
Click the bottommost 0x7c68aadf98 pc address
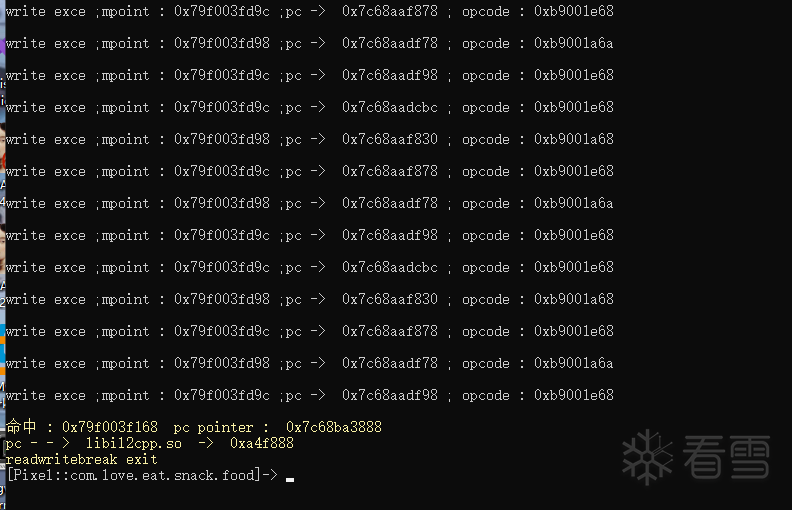390,395
